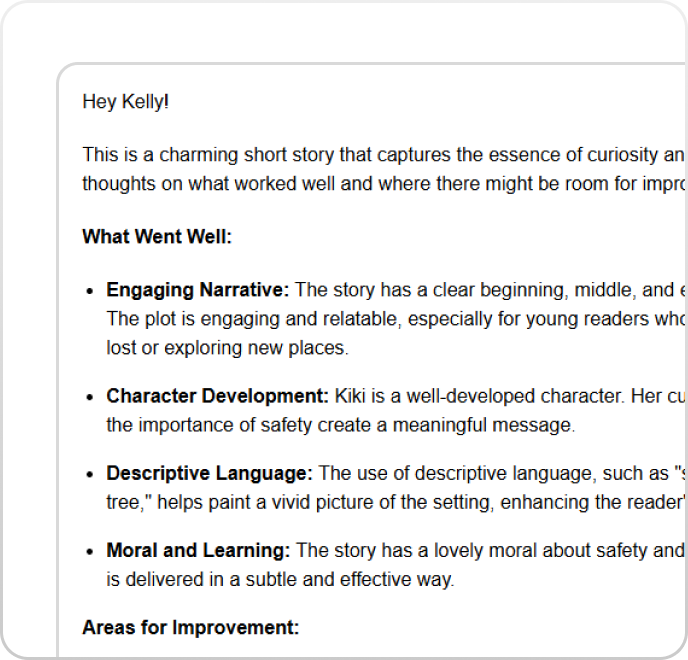
Task: Click the bold "Character Development:" label
Action: 218,396
